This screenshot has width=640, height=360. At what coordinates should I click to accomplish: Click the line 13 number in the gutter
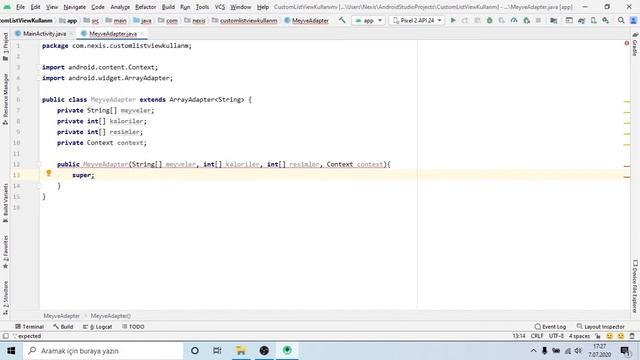(16, 175)
